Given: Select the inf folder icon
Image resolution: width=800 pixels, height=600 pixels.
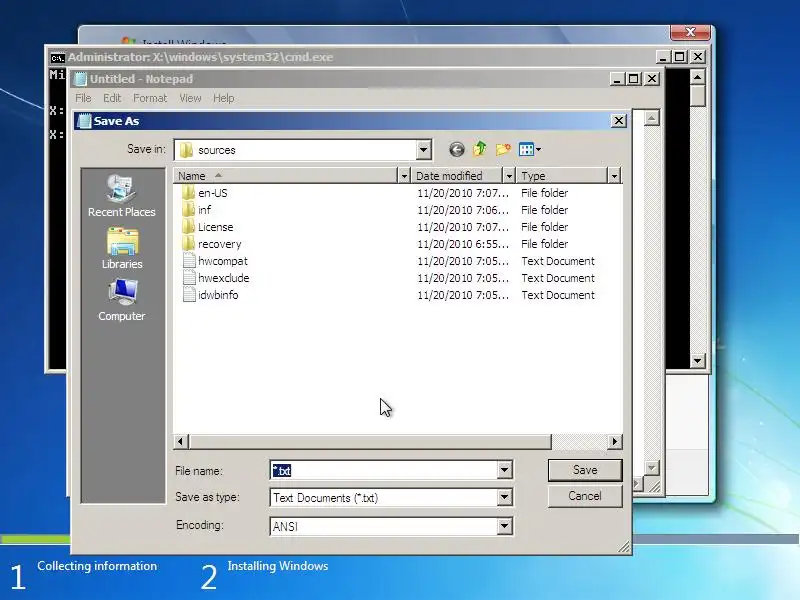Looking at the screenshot, I should coord(188,210).
